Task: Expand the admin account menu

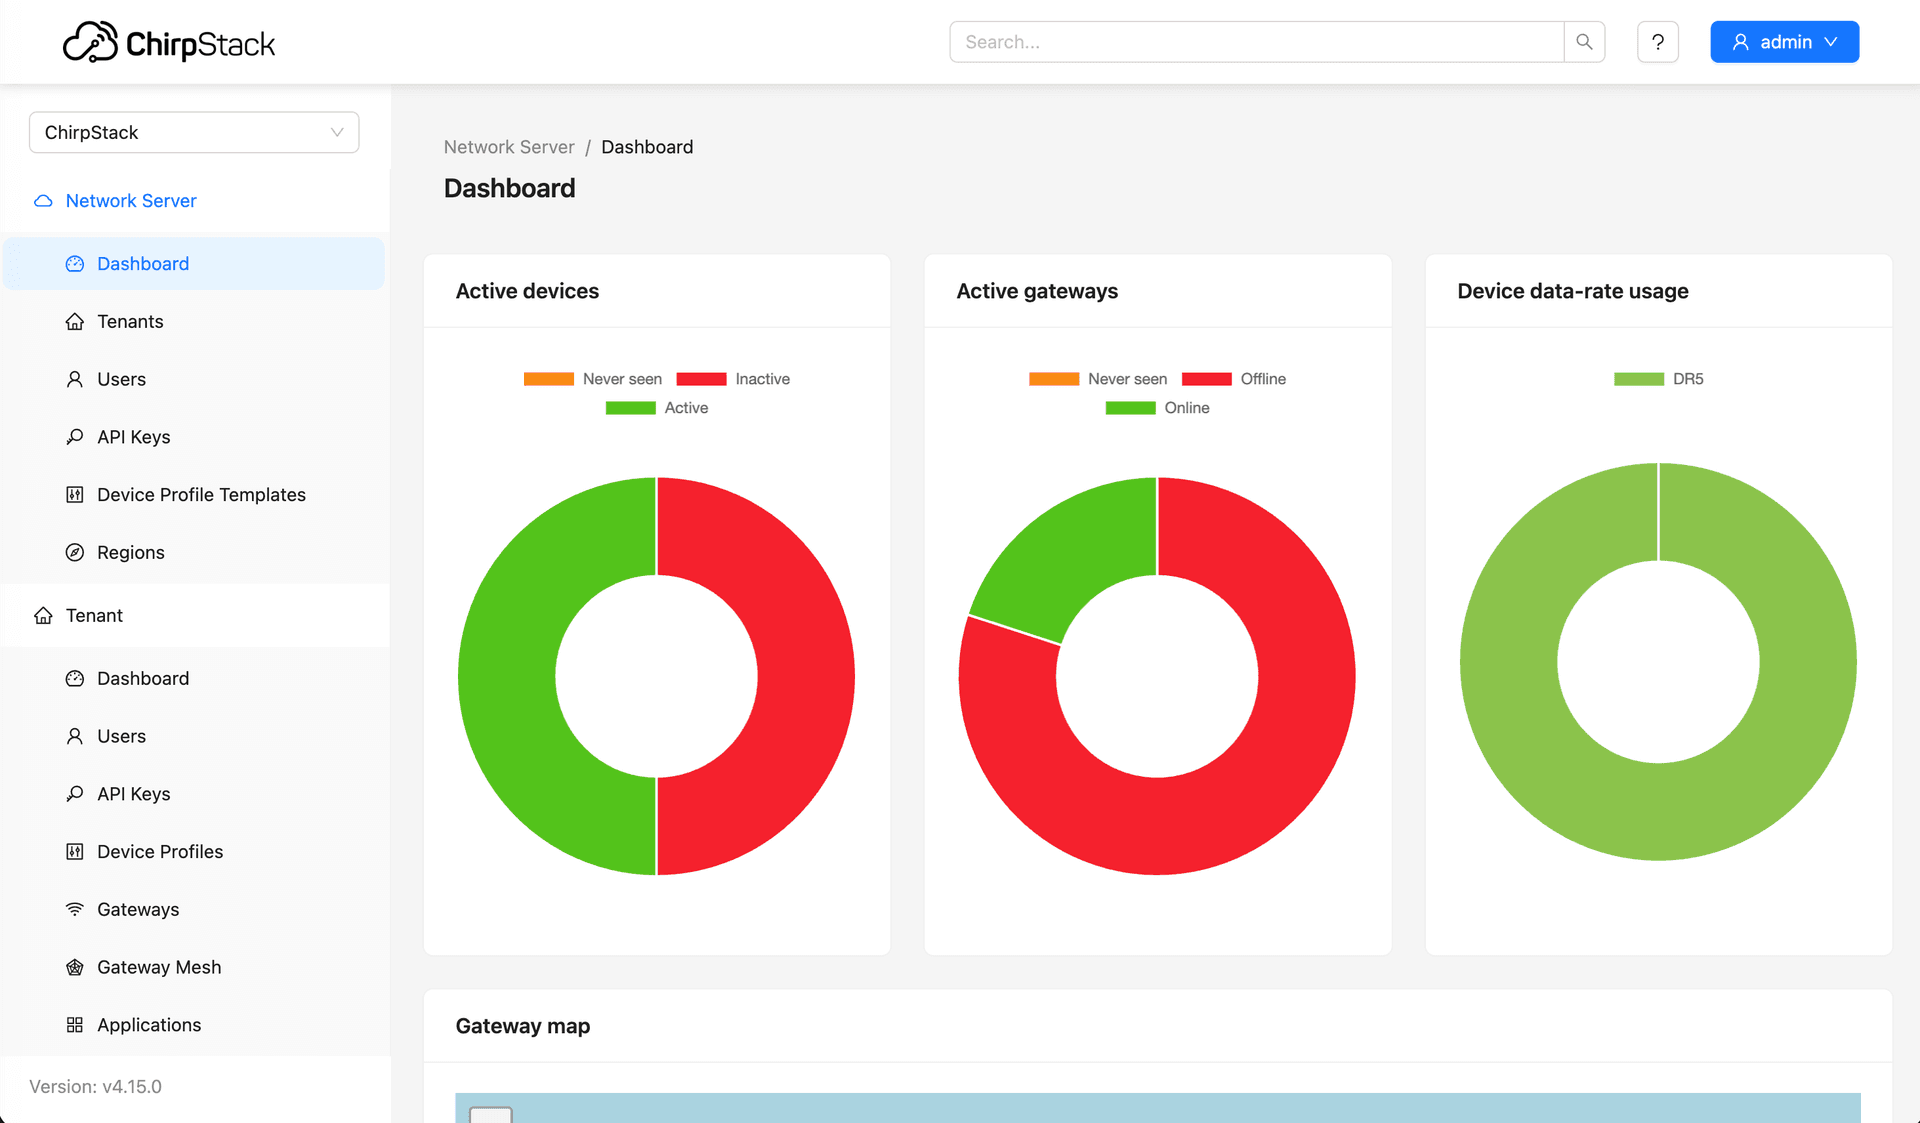Action: tap(1784, 41)
